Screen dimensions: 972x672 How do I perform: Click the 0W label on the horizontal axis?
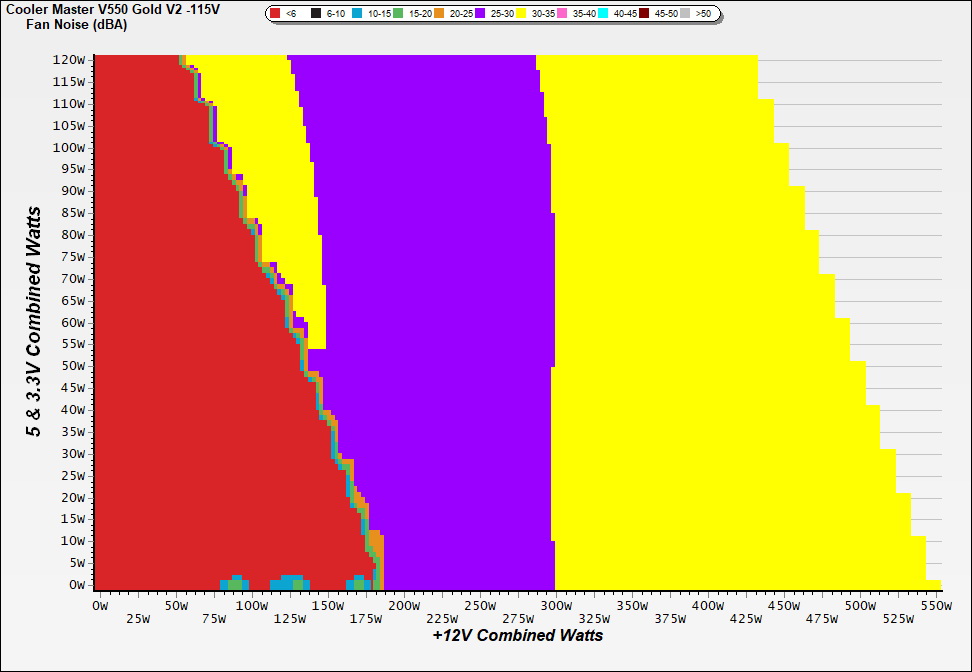(x=99, y=606)
